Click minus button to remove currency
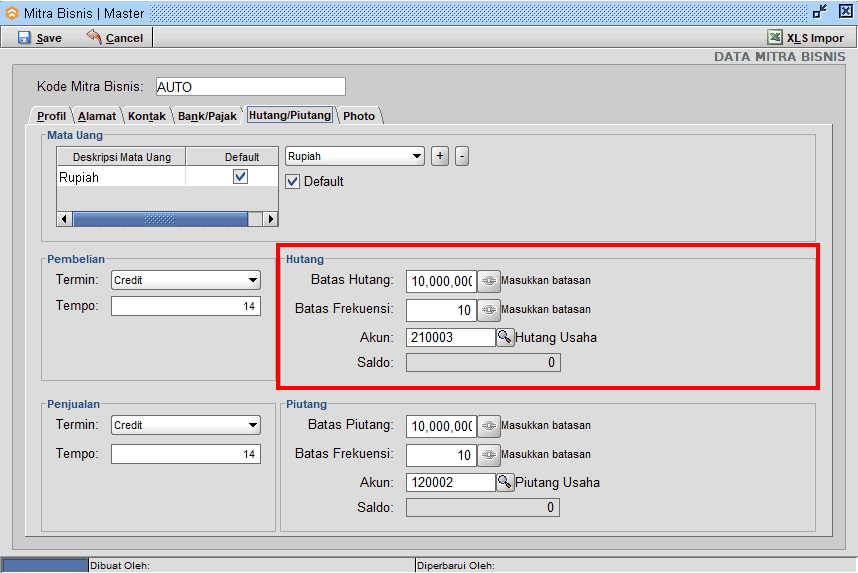 pyautogui.click(x=462, y=156)
